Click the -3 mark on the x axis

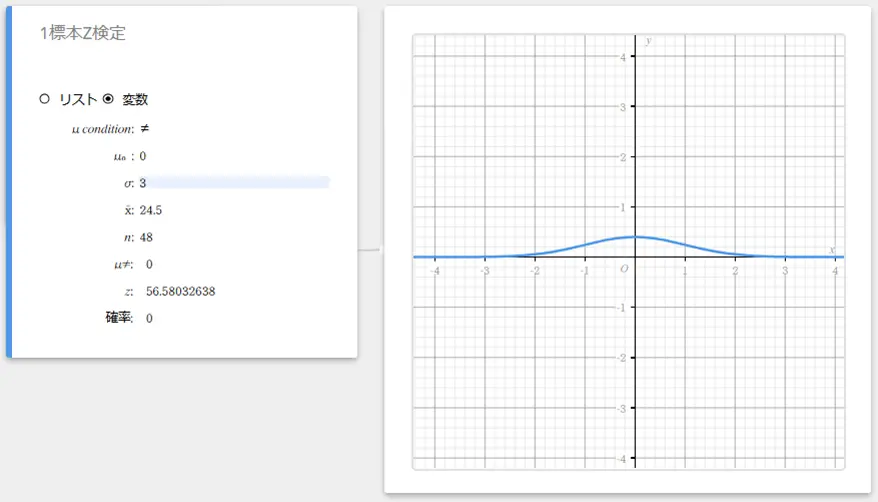pyautogui.click(x=485, y=270)
